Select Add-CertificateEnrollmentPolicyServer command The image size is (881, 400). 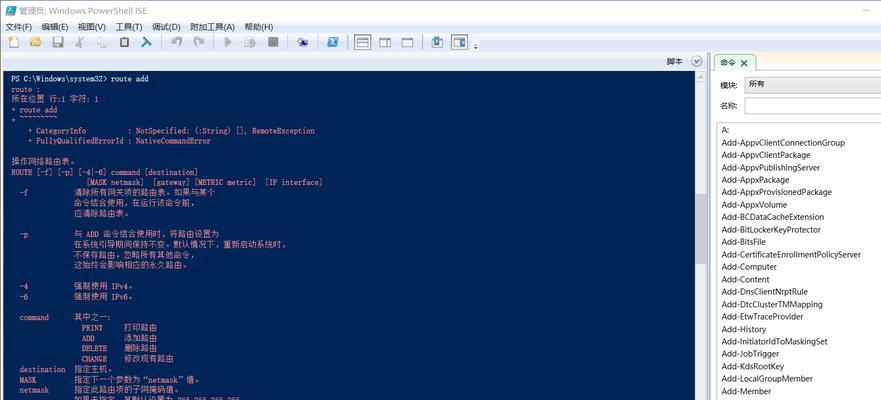791,254
